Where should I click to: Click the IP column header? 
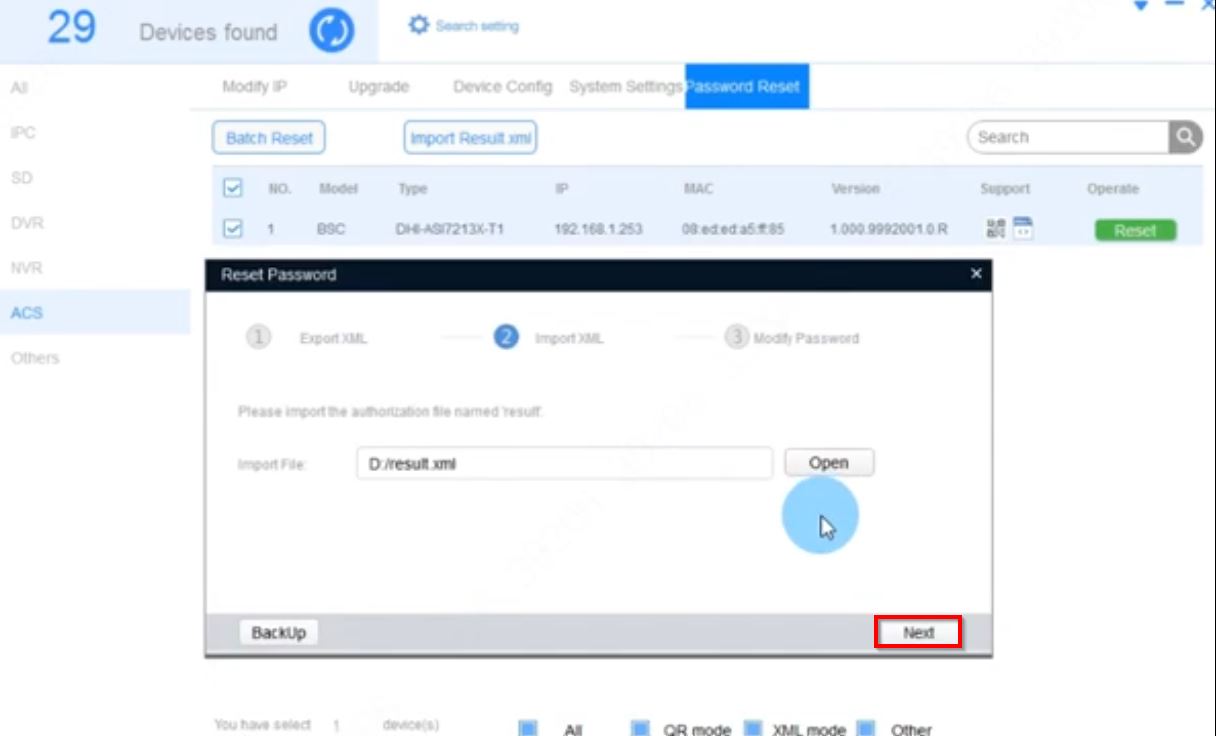(561, 188)
